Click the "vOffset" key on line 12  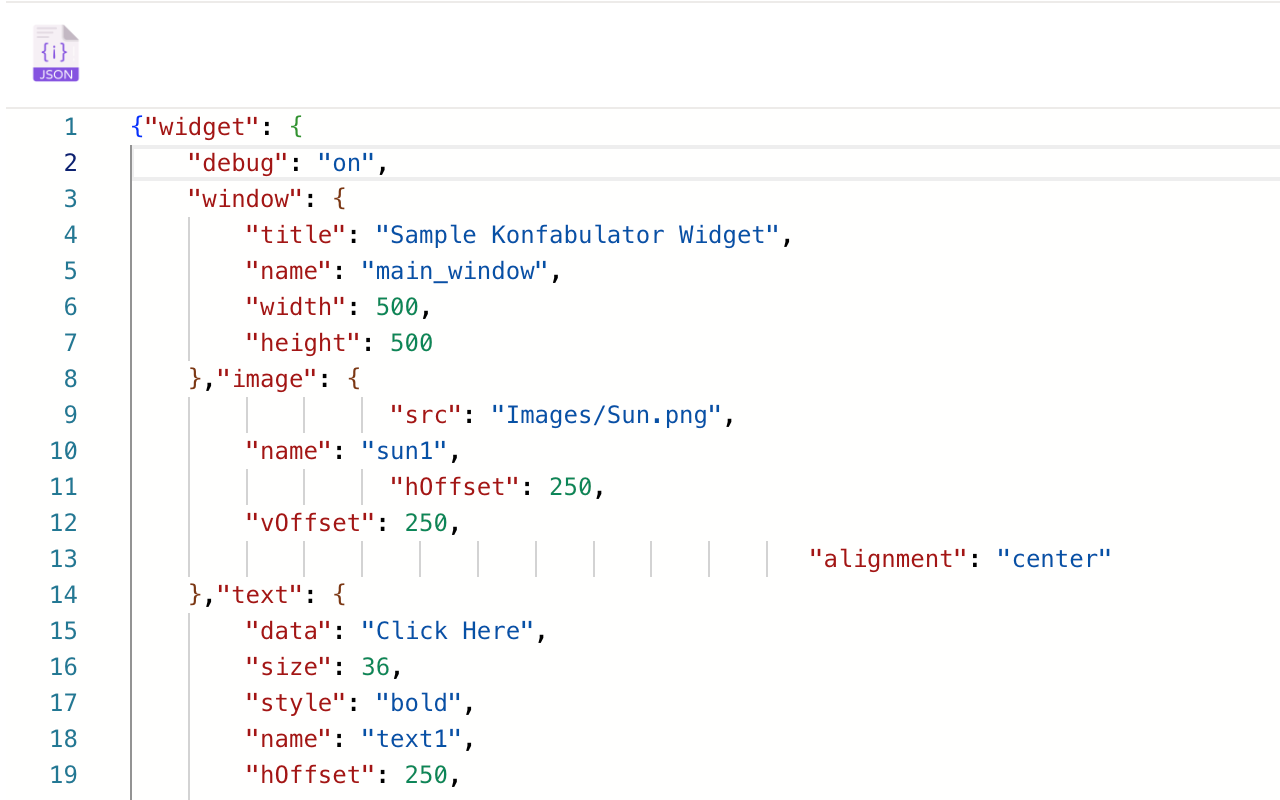311,523
